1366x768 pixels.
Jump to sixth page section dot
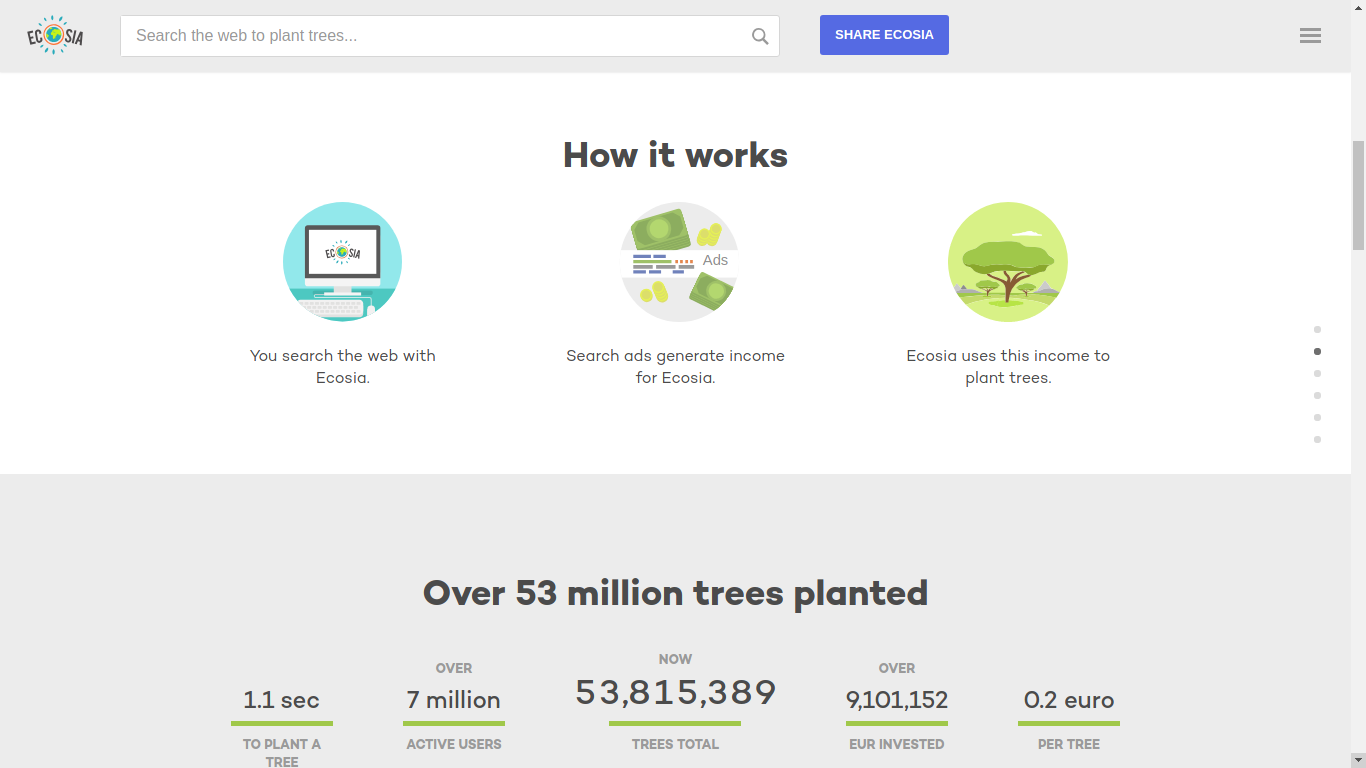(x=1317, y=439)
